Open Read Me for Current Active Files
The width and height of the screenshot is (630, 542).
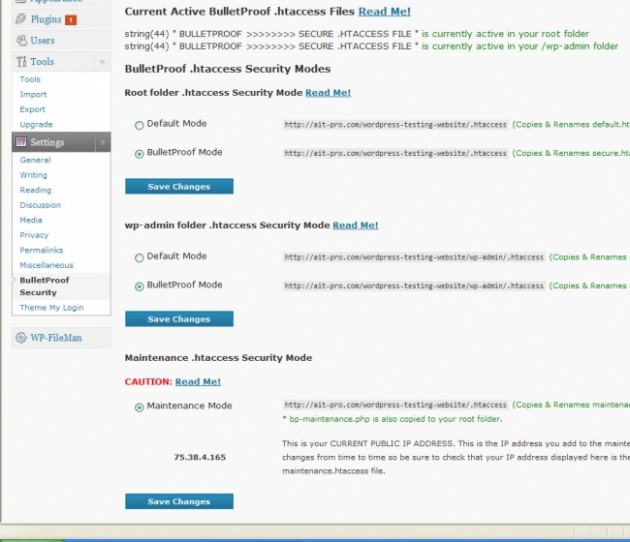tap(385, 11)
